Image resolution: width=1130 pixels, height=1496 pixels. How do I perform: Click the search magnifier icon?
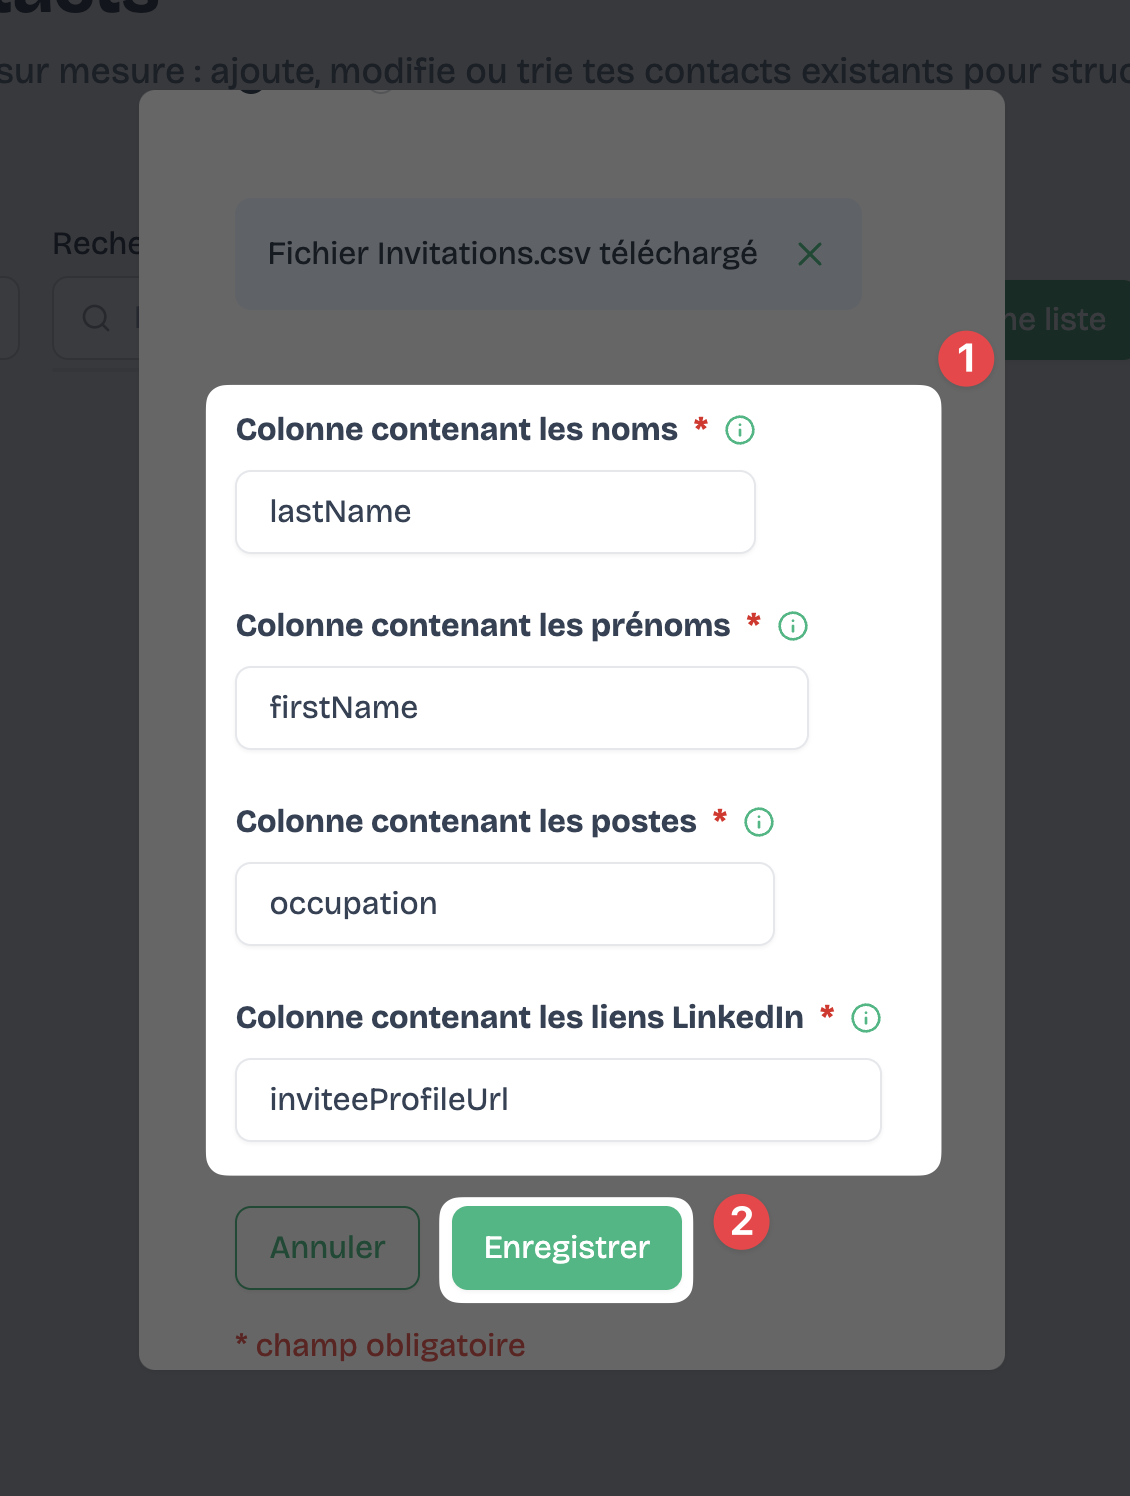[95, 318]
